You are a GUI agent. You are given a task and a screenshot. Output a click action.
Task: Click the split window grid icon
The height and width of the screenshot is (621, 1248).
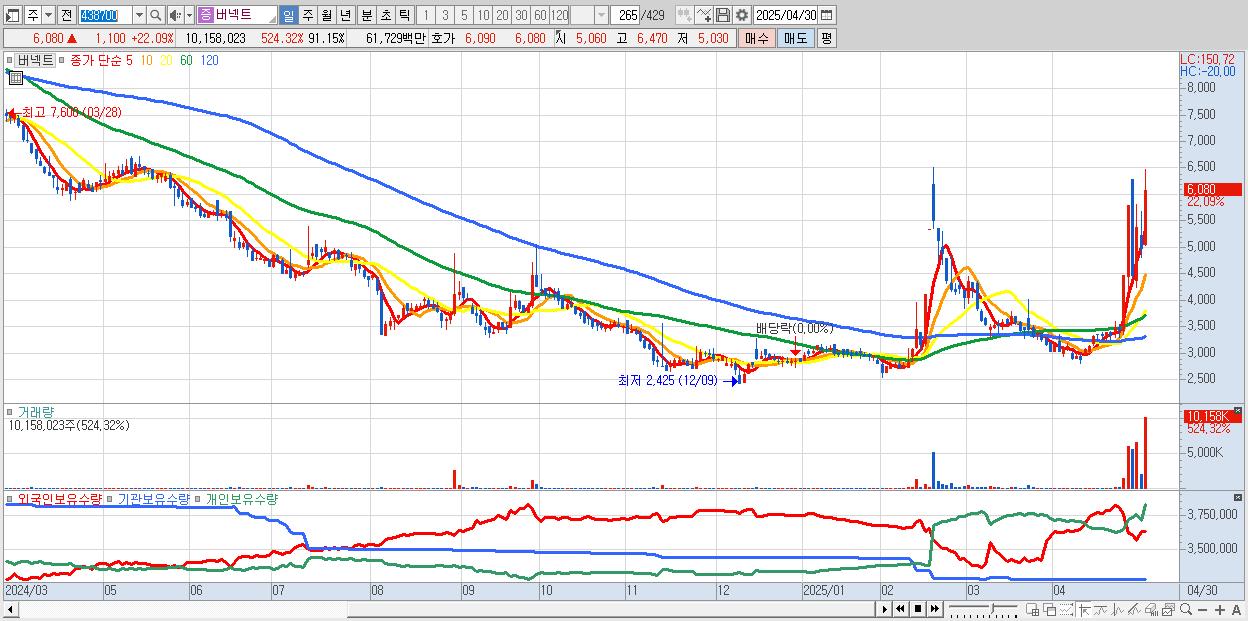[x=1032, y=610]
